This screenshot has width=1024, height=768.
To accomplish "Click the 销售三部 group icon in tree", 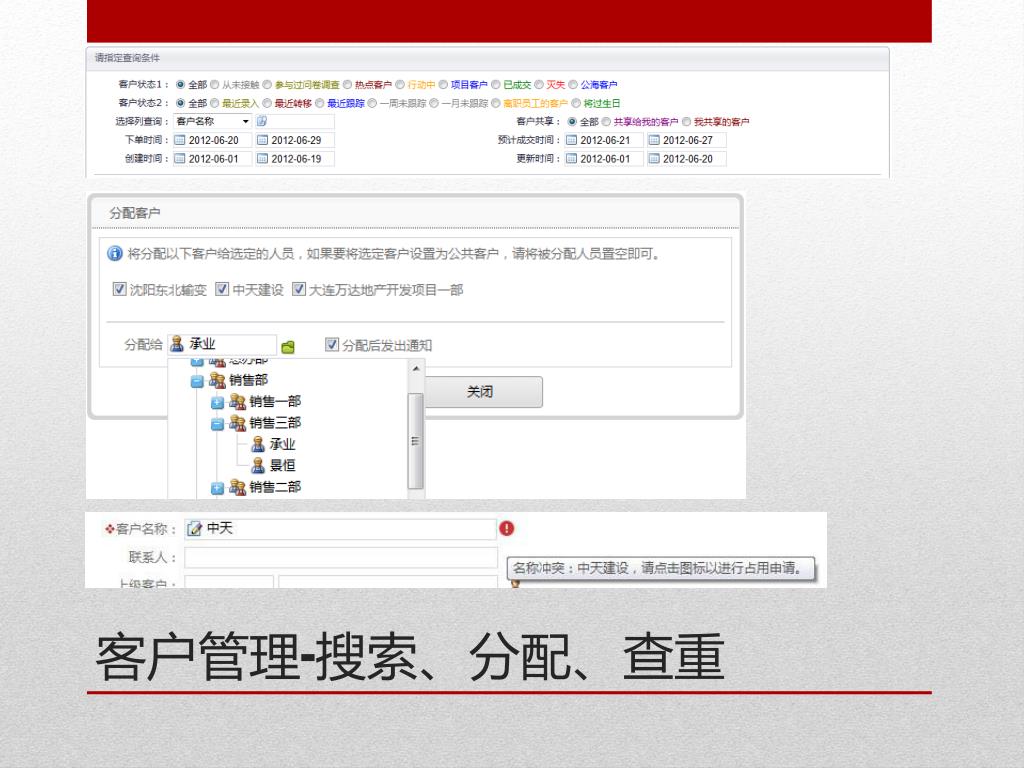I will 237,423.
